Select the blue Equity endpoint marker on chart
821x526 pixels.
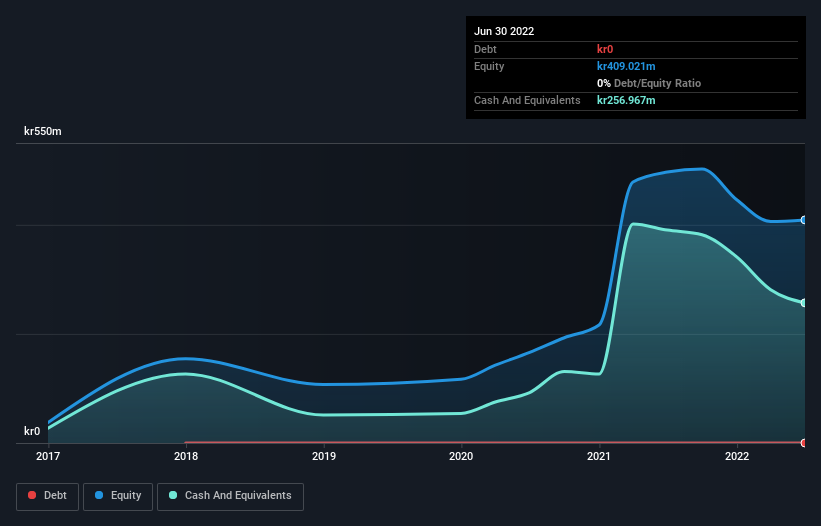coord(804,220)
